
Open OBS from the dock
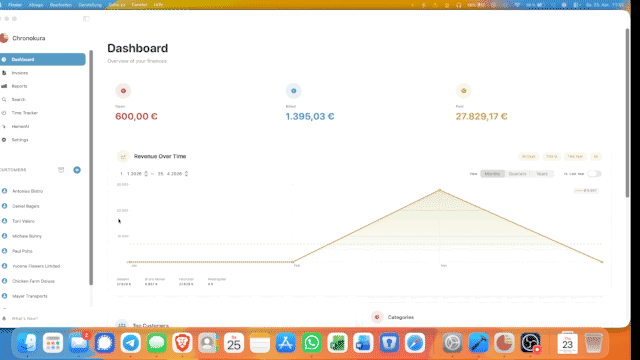tap(530, 343)
